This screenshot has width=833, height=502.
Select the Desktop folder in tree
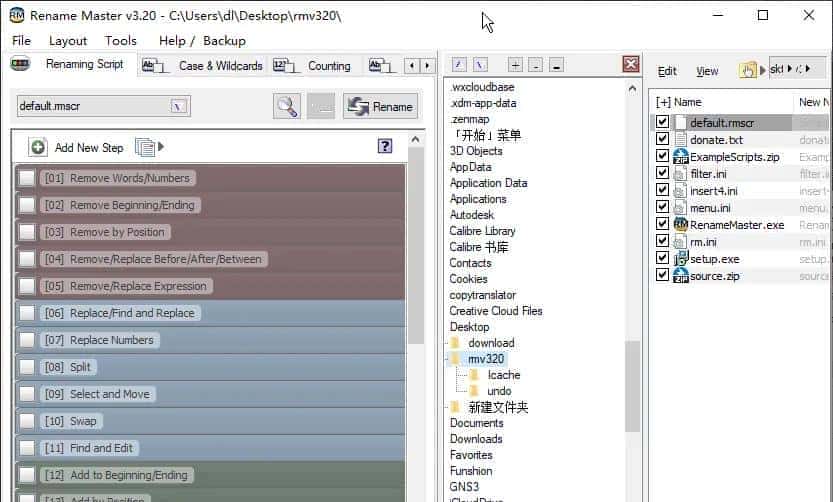(469, 327)
